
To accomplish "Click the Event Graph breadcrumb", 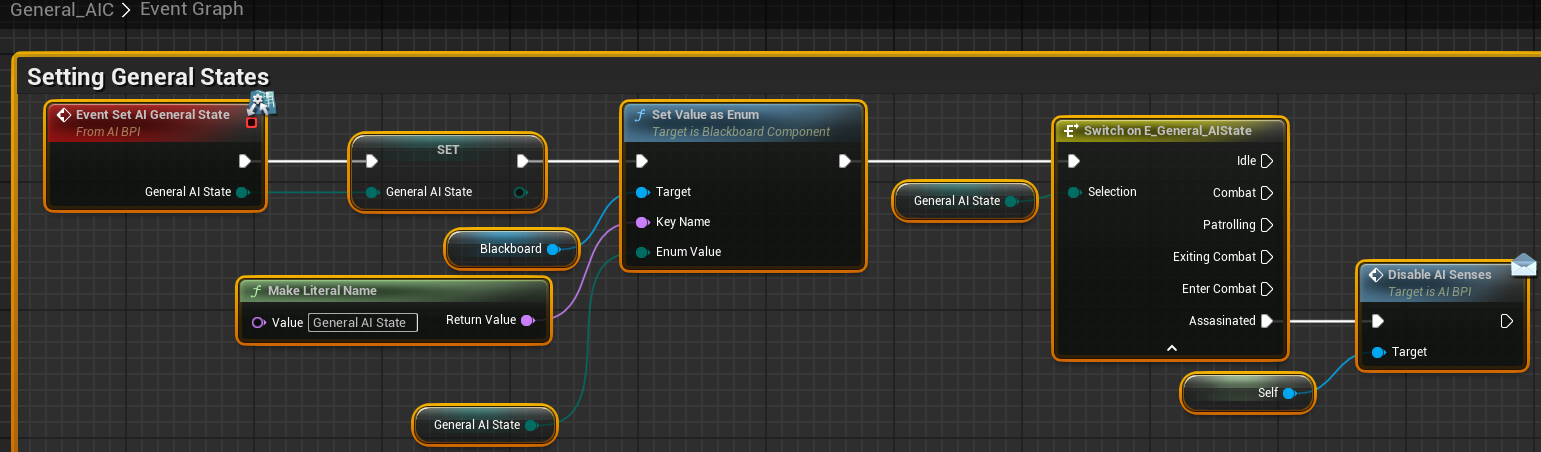I will click(192, 10).
